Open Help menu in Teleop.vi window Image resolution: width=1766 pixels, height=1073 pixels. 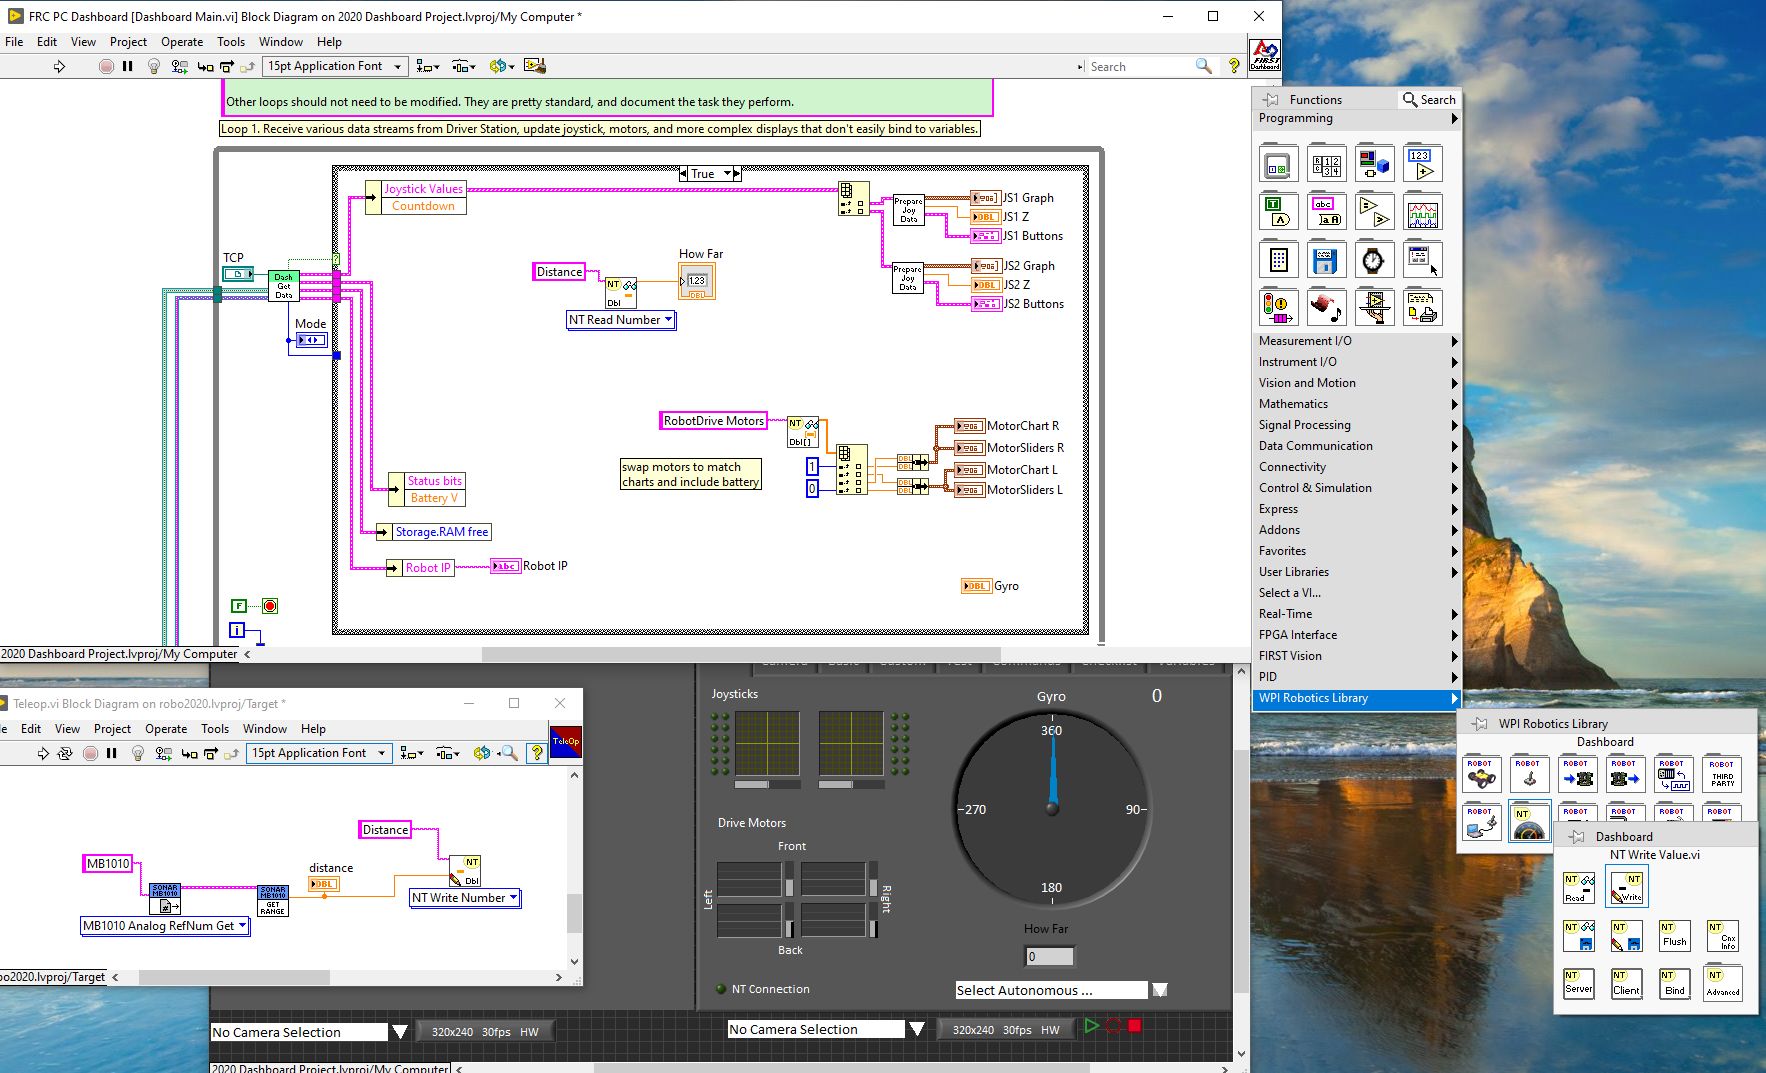tap(313, 729)
